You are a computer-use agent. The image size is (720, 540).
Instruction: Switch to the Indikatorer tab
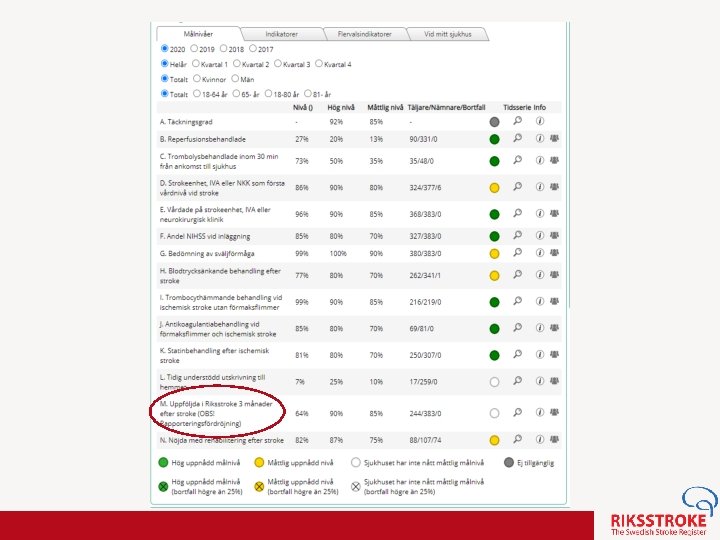[281, 34]
